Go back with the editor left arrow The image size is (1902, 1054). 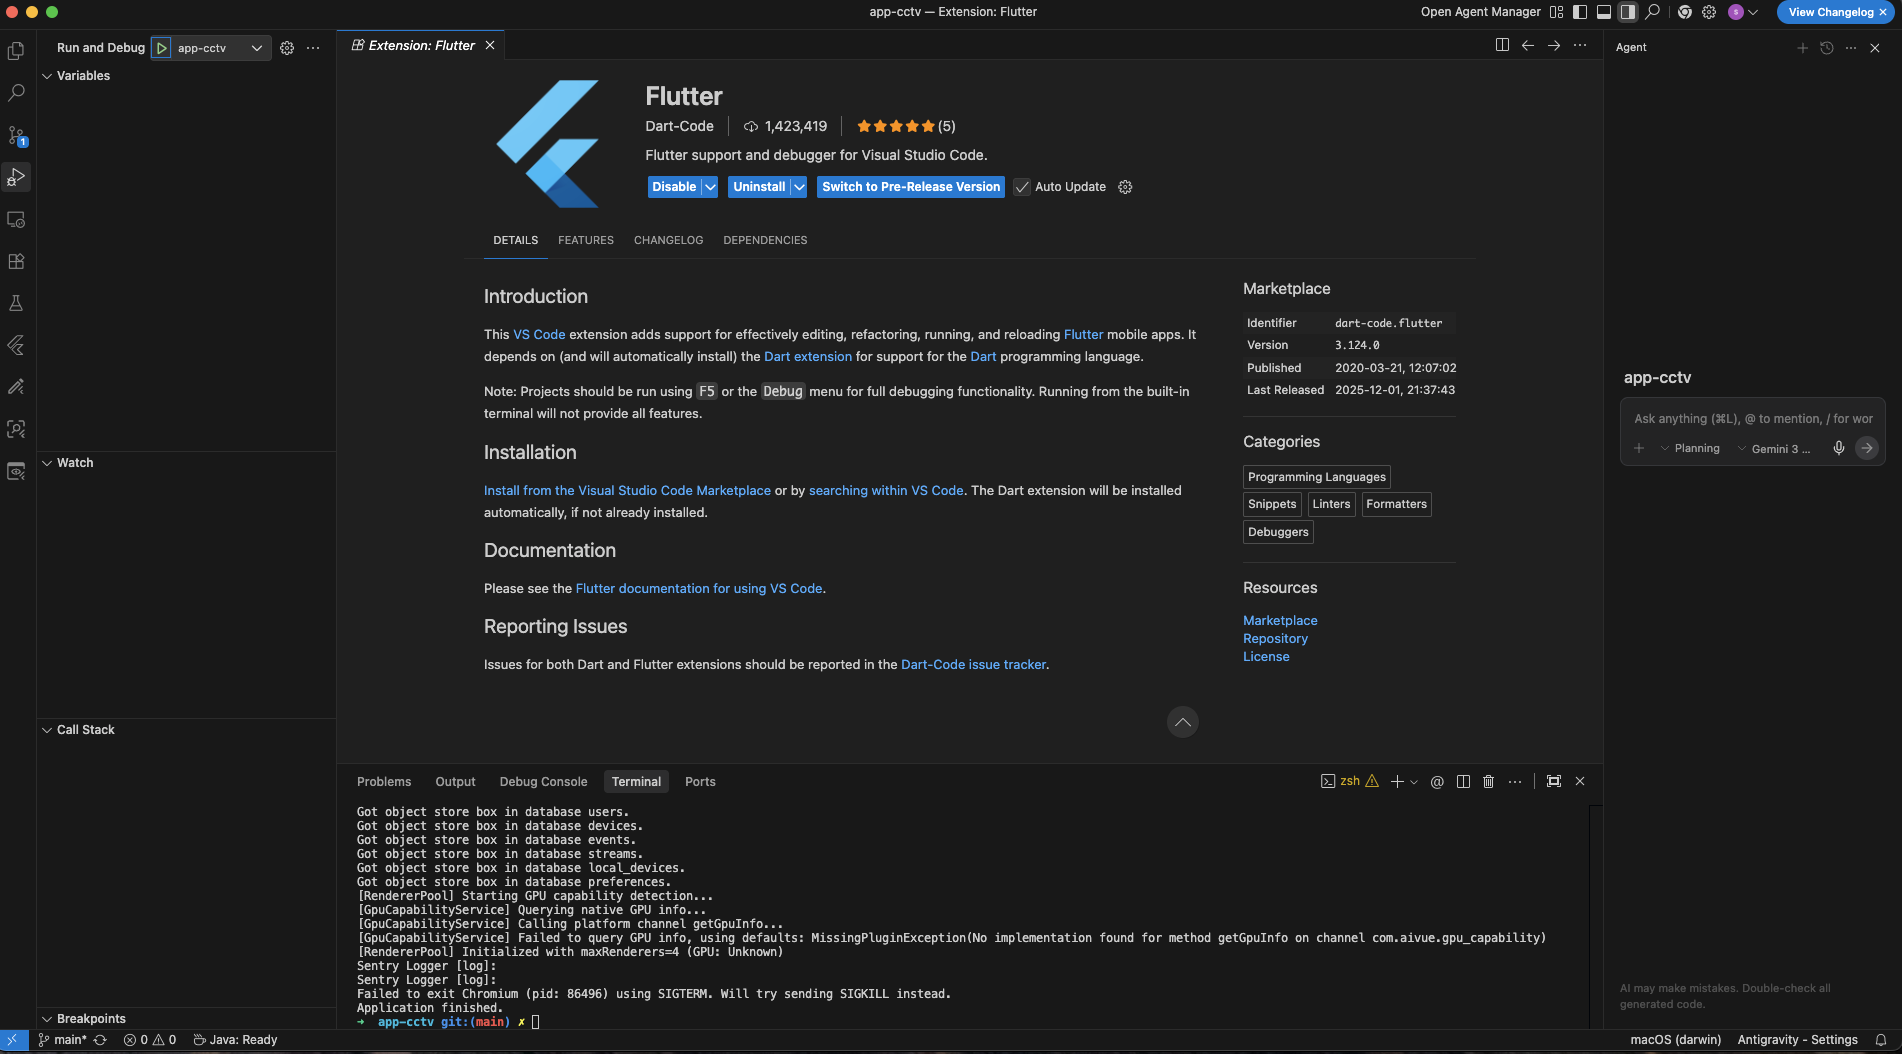click(x=1528, y=45)
